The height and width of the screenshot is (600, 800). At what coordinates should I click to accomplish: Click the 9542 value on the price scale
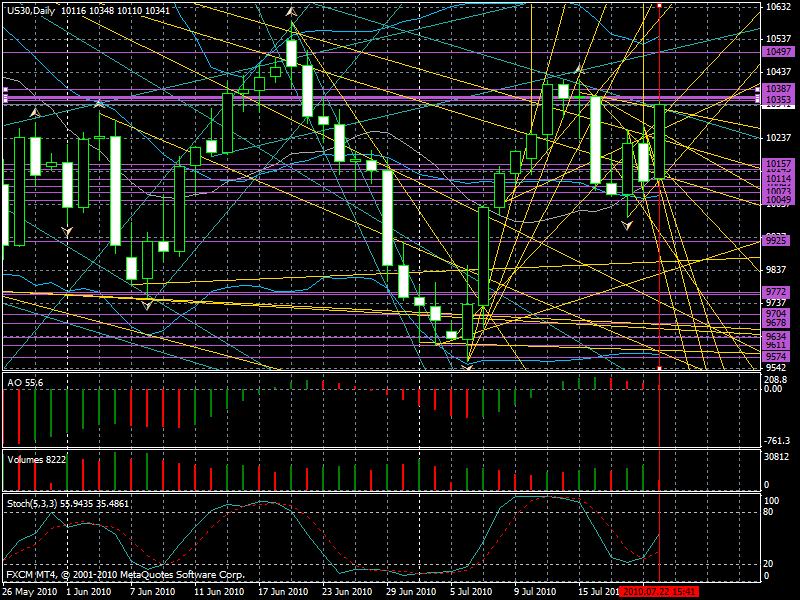[x=776, y=367]
